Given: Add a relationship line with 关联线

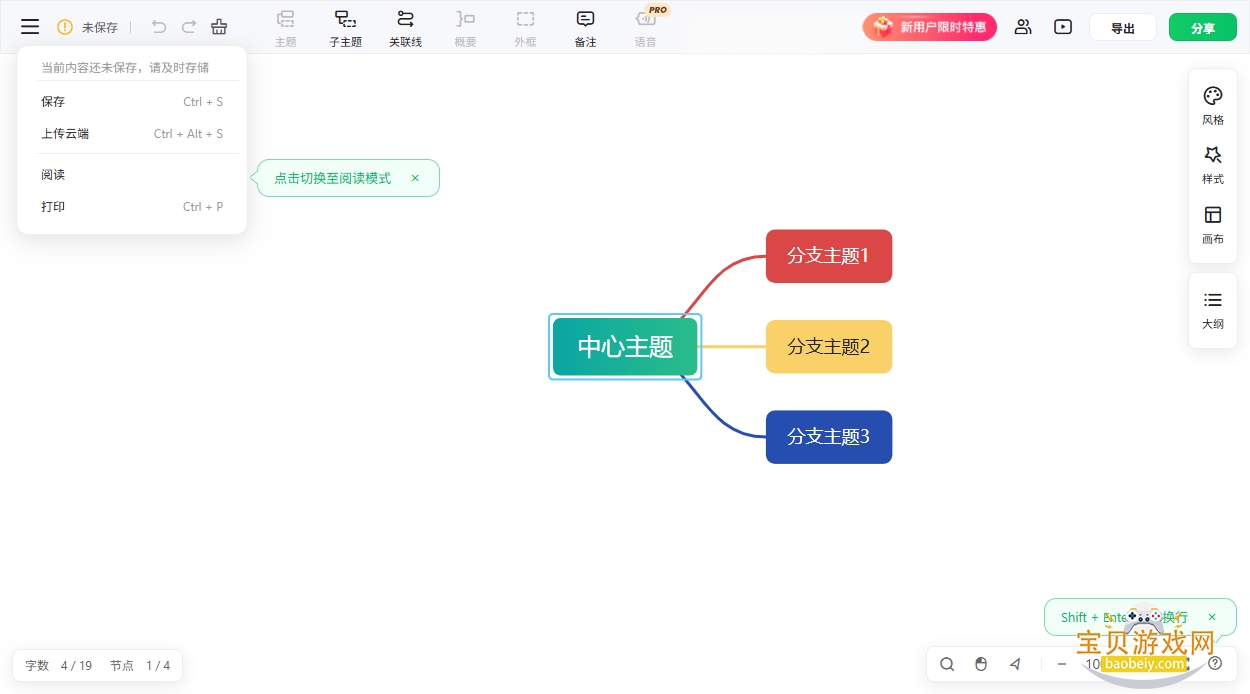Looking at the screenshot, I should click(405, 28).
